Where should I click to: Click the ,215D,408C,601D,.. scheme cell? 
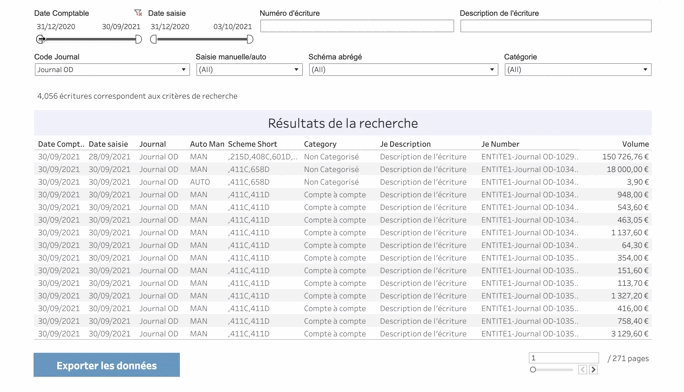click(263, 157)
